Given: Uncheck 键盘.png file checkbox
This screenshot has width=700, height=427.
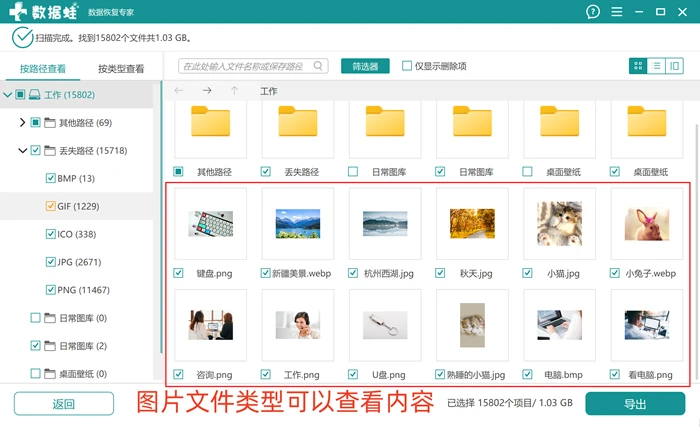Looking at the screenshot, I should [x=178, y=273].
